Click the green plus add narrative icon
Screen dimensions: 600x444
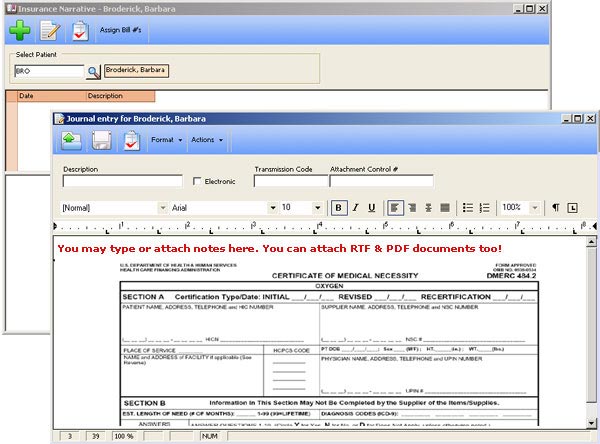(x=20, y=31)
